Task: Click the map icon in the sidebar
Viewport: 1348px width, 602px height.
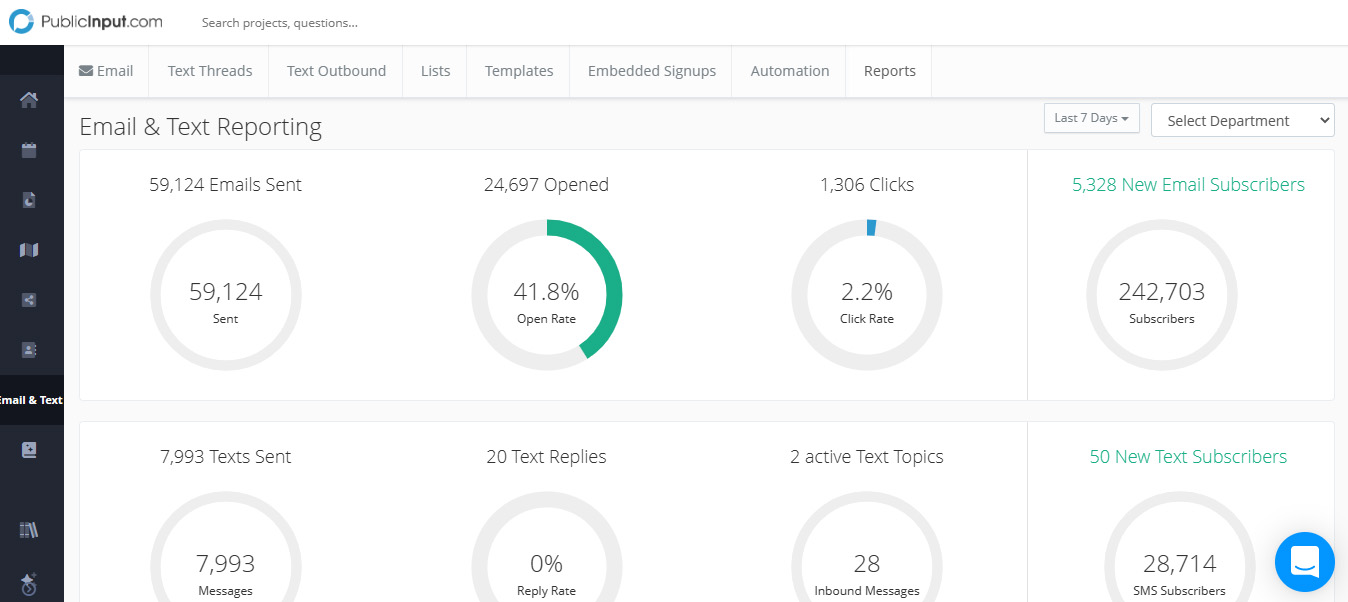Action: pyautogui.click(x=29, y=250)
